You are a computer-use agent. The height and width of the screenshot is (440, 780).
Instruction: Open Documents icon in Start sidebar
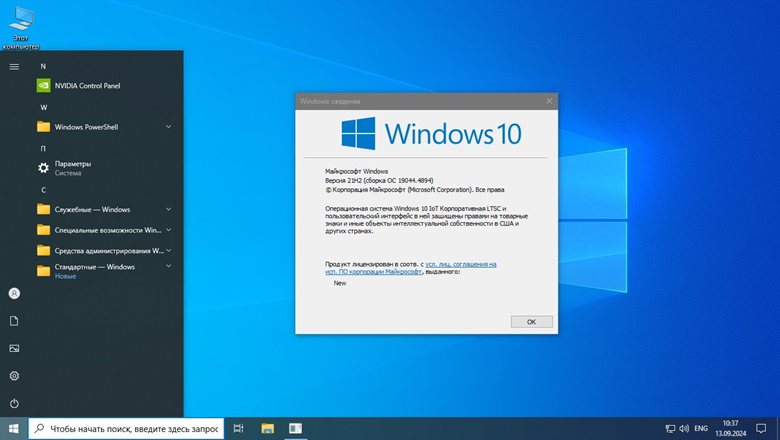pos(14,321)
